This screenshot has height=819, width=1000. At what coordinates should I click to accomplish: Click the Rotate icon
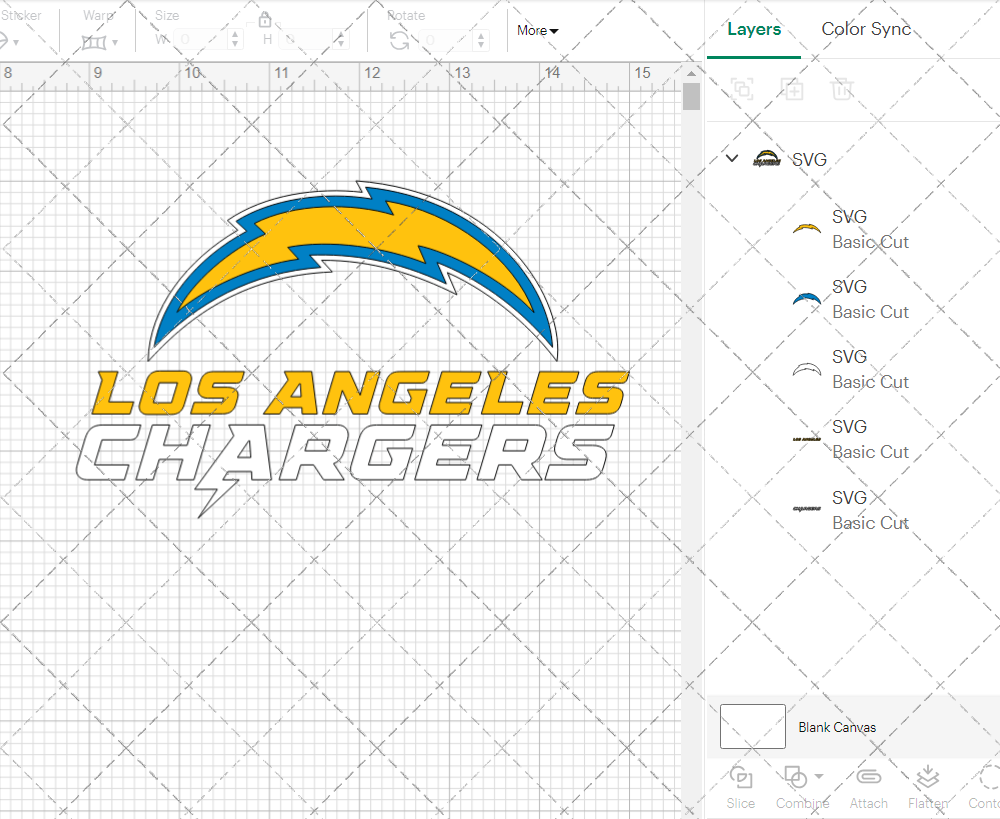[400, 41]
